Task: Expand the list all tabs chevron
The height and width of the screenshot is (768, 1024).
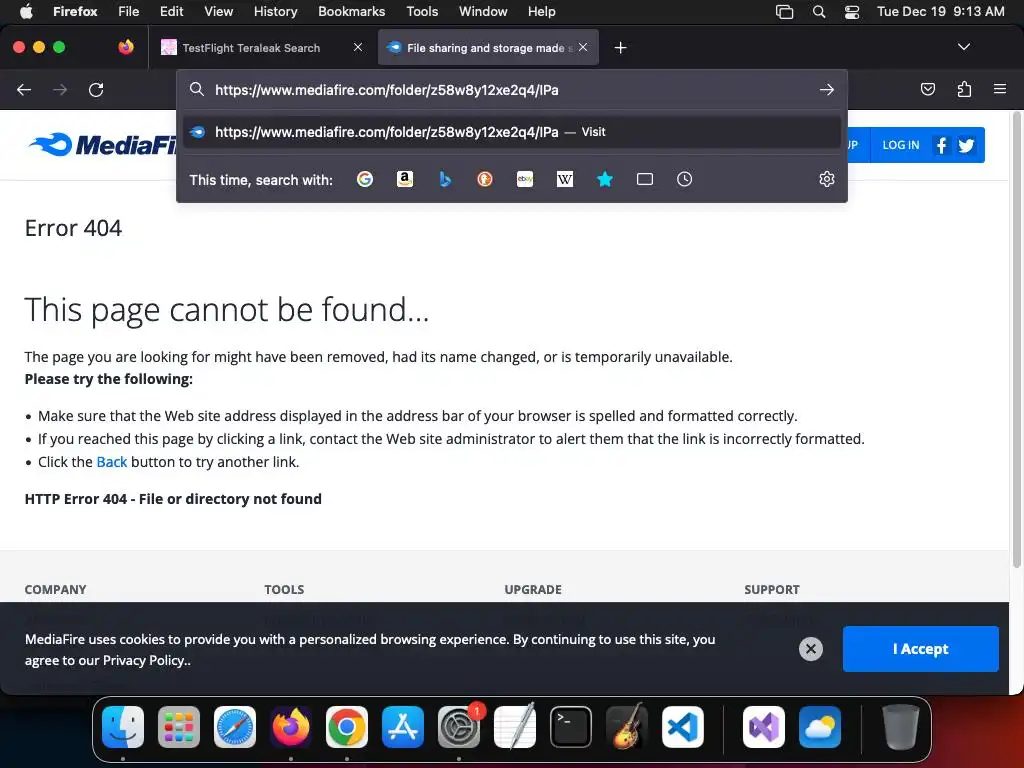Action: point(963,47)
